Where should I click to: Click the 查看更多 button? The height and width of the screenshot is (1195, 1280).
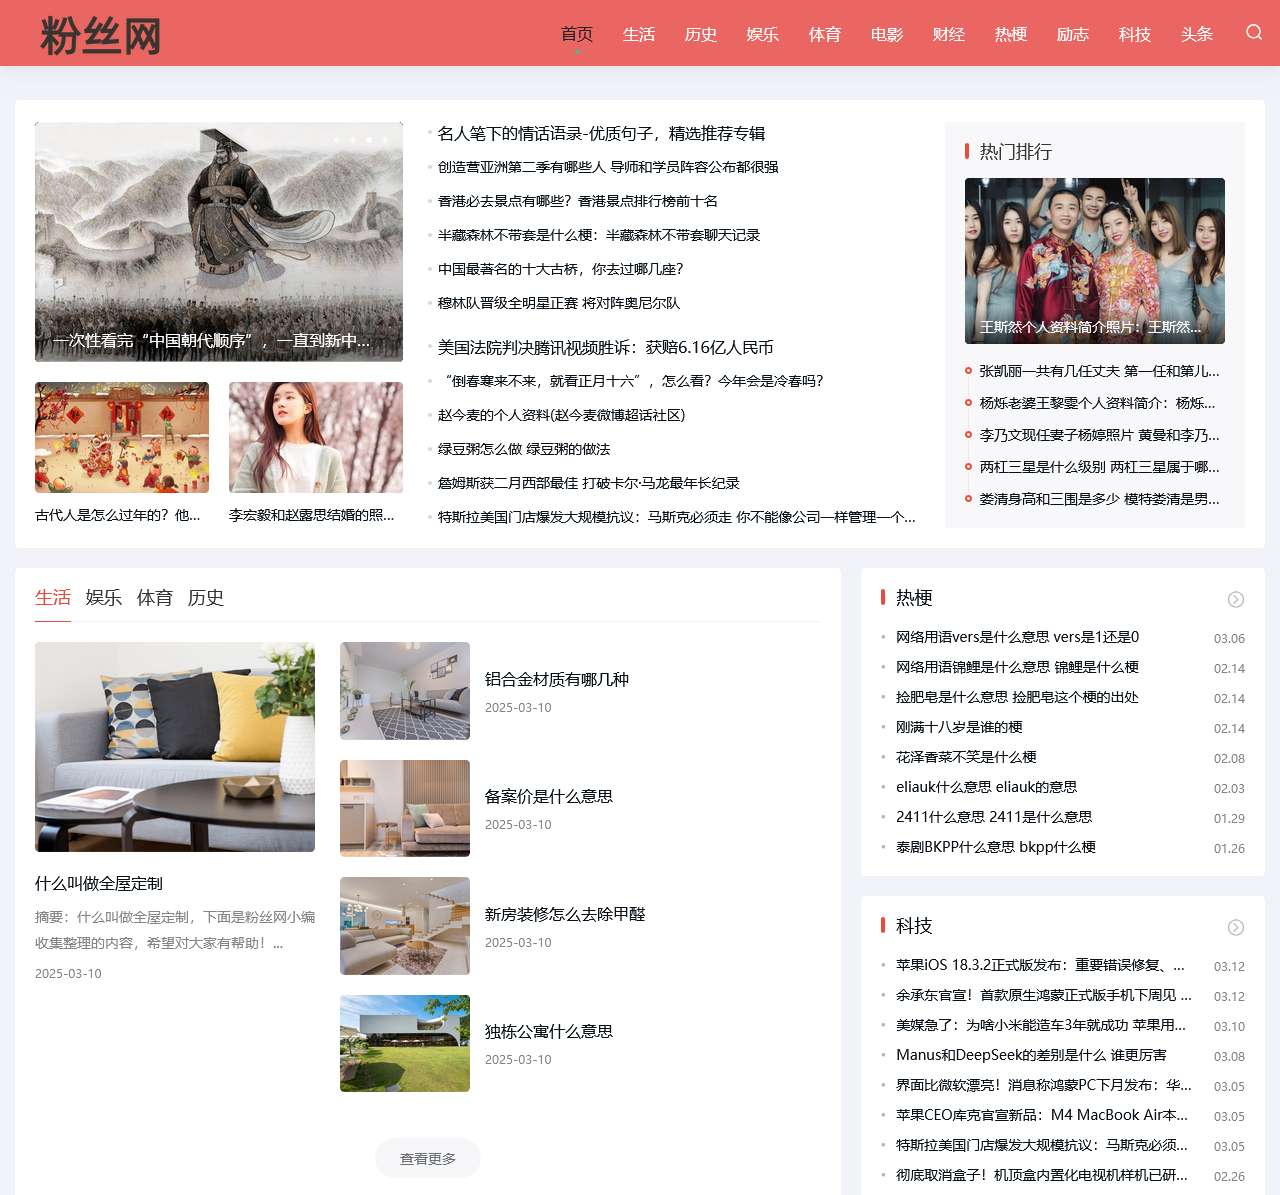click(x=427, y=1158)
